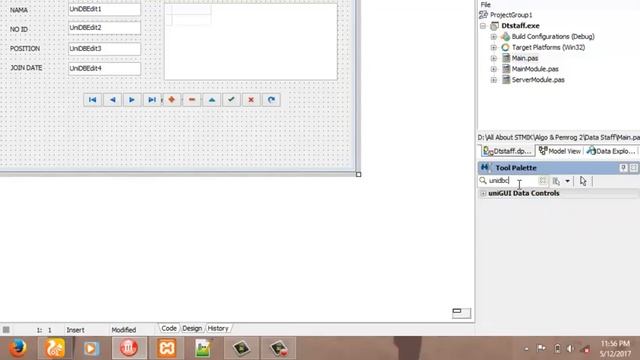Select Build Configurations (Debug) item
This screenshot has width=640, height=360.
(553, 37)
